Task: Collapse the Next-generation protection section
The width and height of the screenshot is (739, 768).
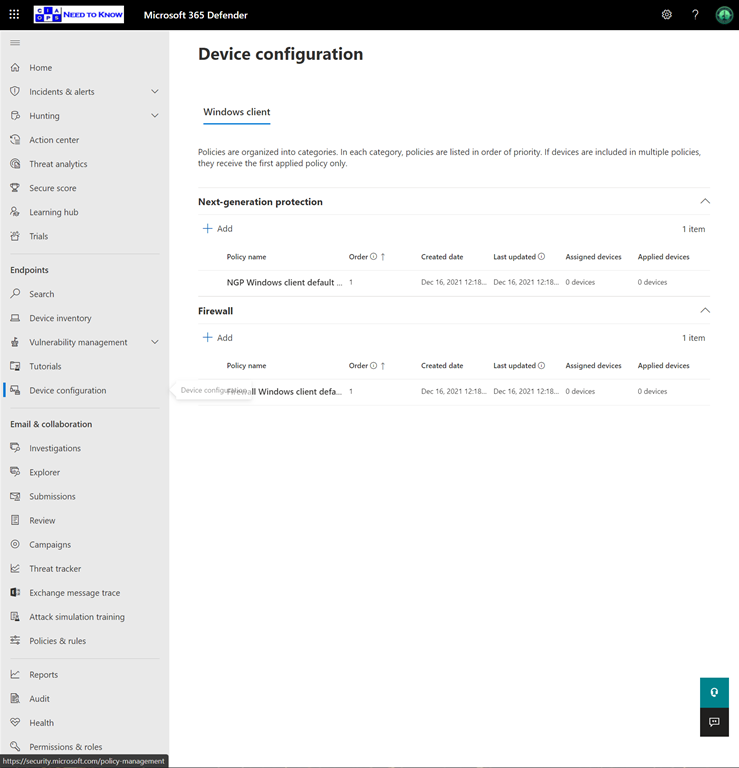Action: (704, 202)
